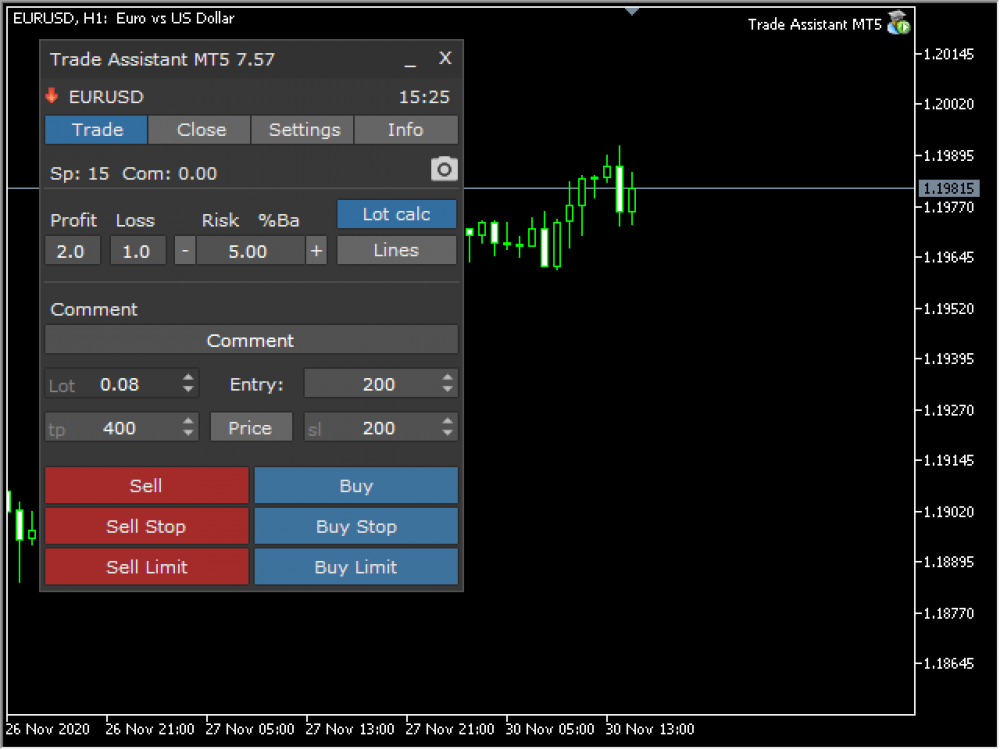Click the EURUSD symbol name in panel
The image size is (1000, 750).
[x=107, y=97]
